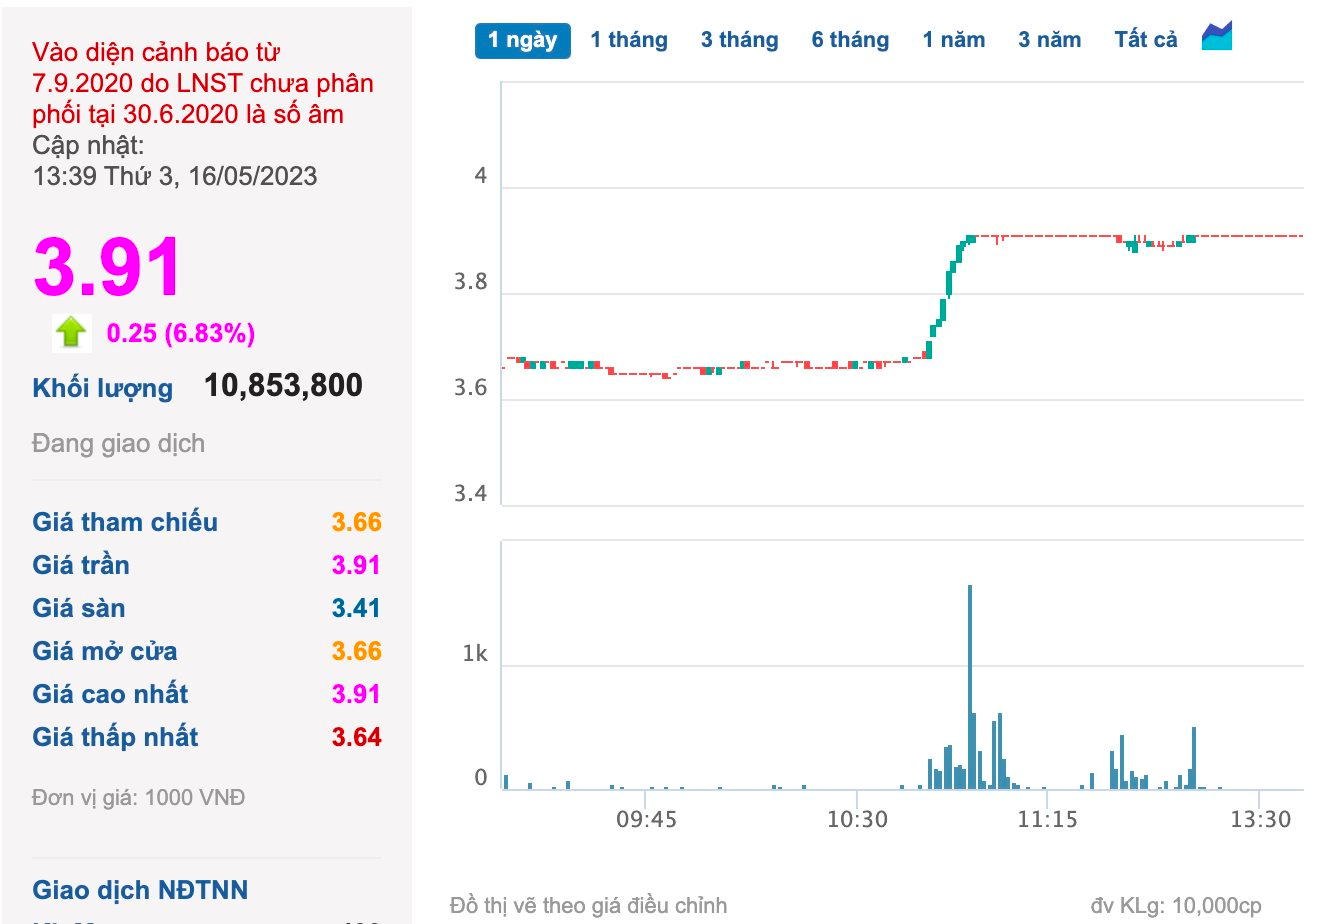Click 'Đồ thị vẽ theo giá điều chỉnh' caption
1320x924 pixels.
(588, 906)
